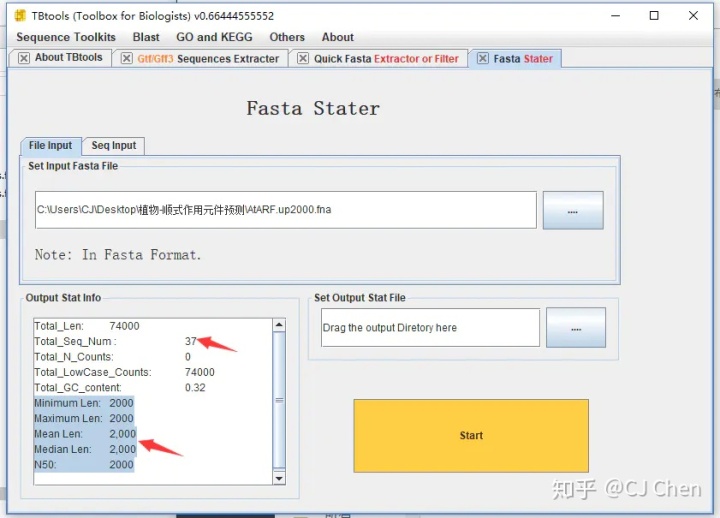
Task: Click scroll up arrow in Output Stat Info
Action: coord(279,325)
